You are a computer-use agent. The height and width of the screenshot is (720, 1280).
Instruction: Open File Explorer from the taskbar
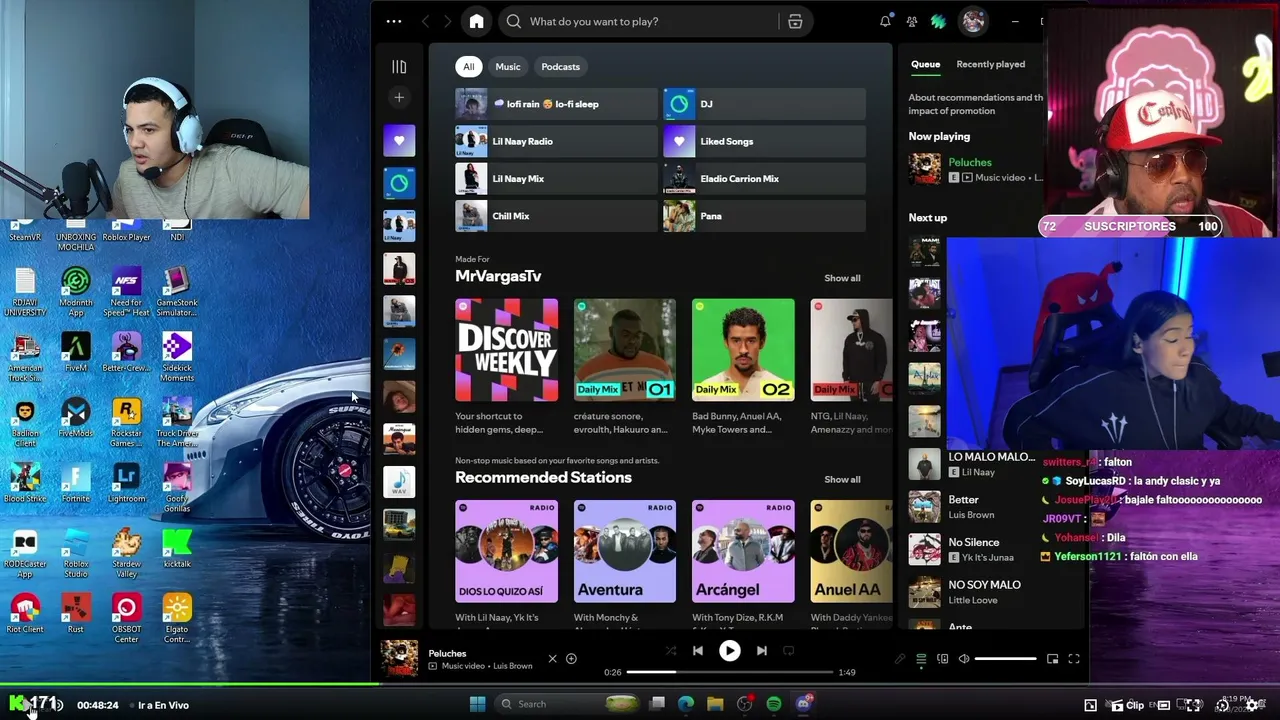coord(715,704)
